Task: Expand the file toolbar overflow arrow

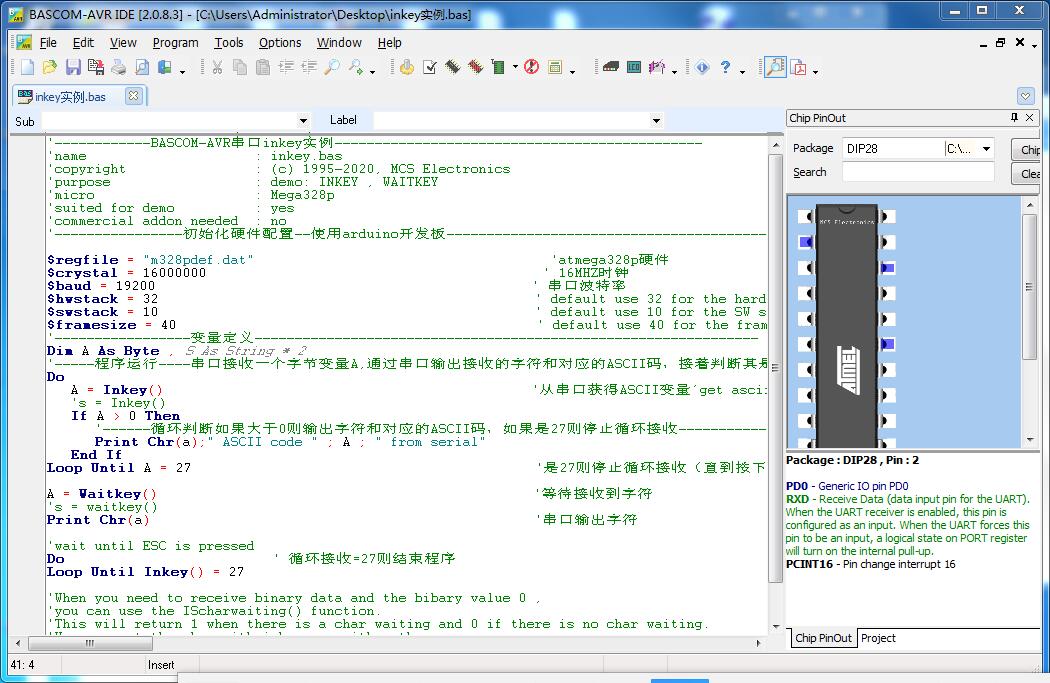Action: pos(182,70)
